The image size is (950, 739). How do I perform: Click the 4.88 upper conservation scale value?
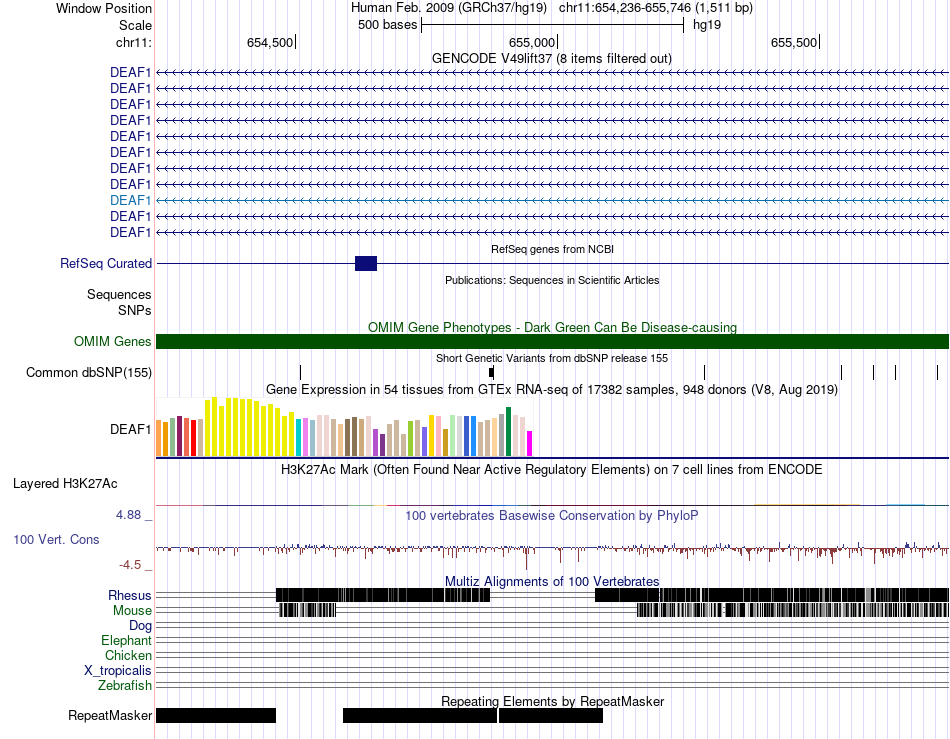pos(128,515)
